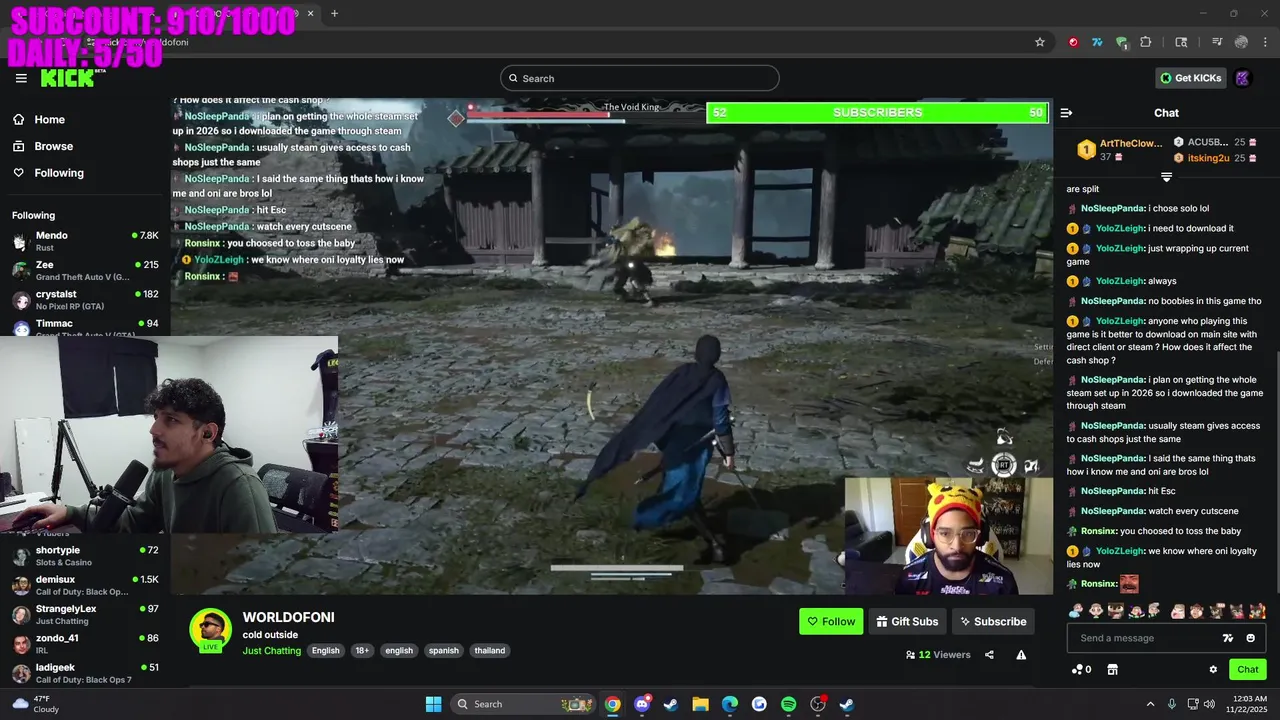Open the red browser extension icon
1280x720 pixels.
1073,42
